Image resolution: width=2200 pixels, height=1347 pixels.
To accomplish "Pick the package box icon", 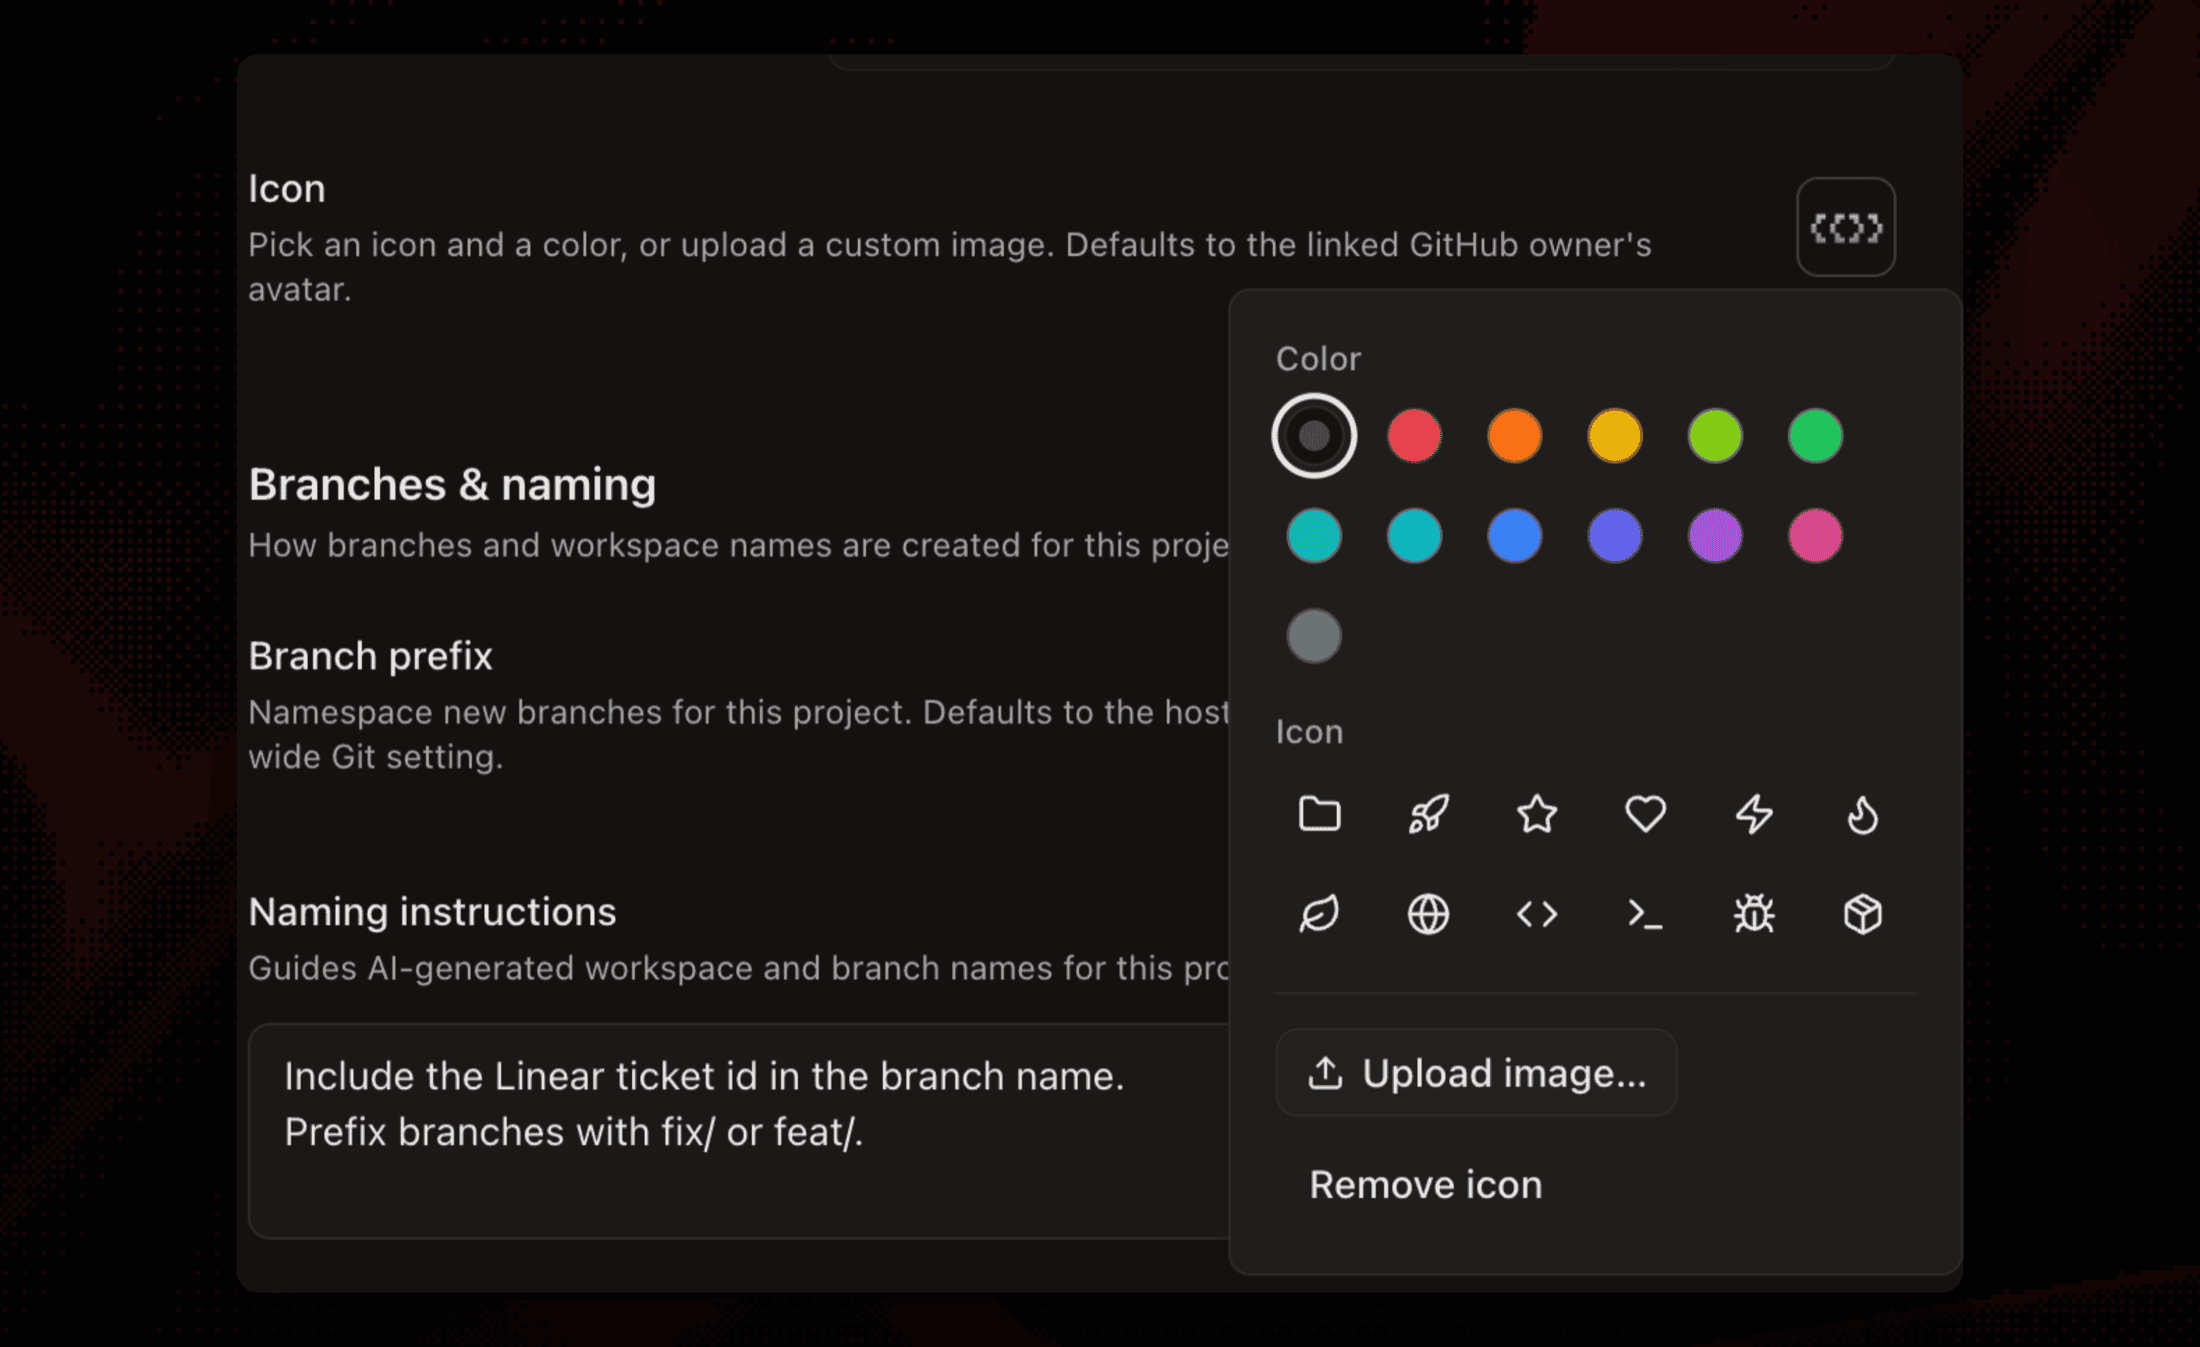I will pos(1862,914).
